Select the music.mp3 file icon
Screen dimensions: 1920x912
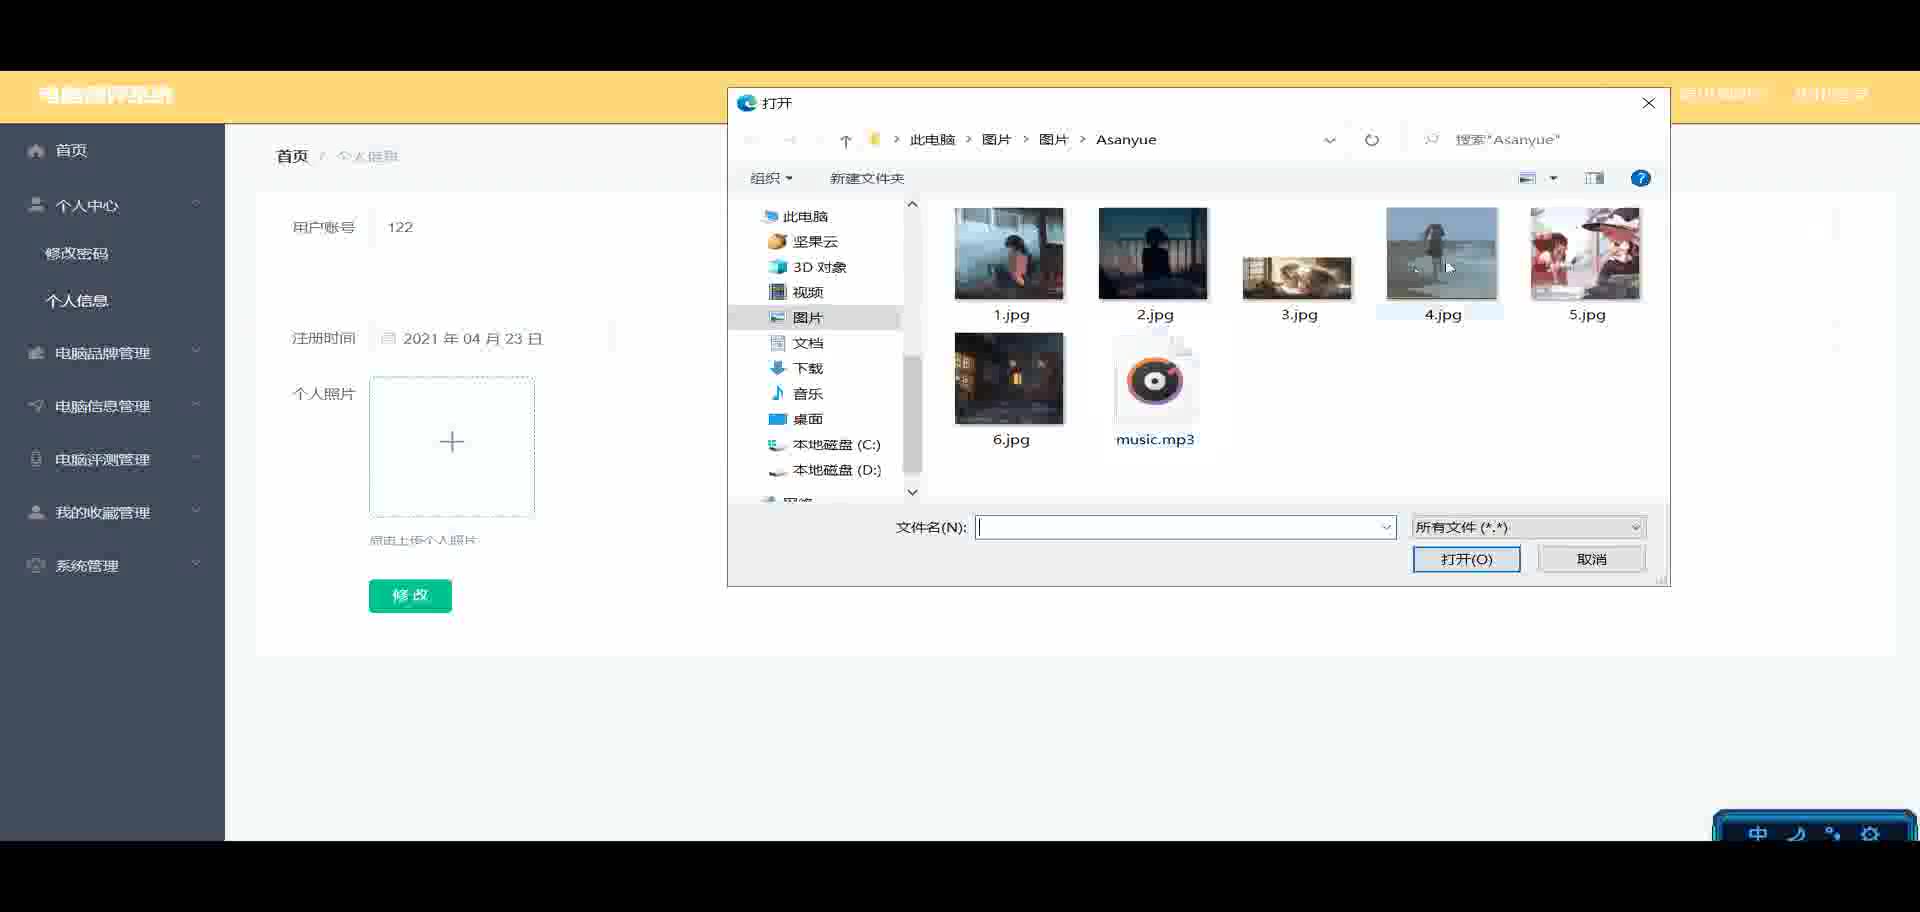pos(1154,381)
